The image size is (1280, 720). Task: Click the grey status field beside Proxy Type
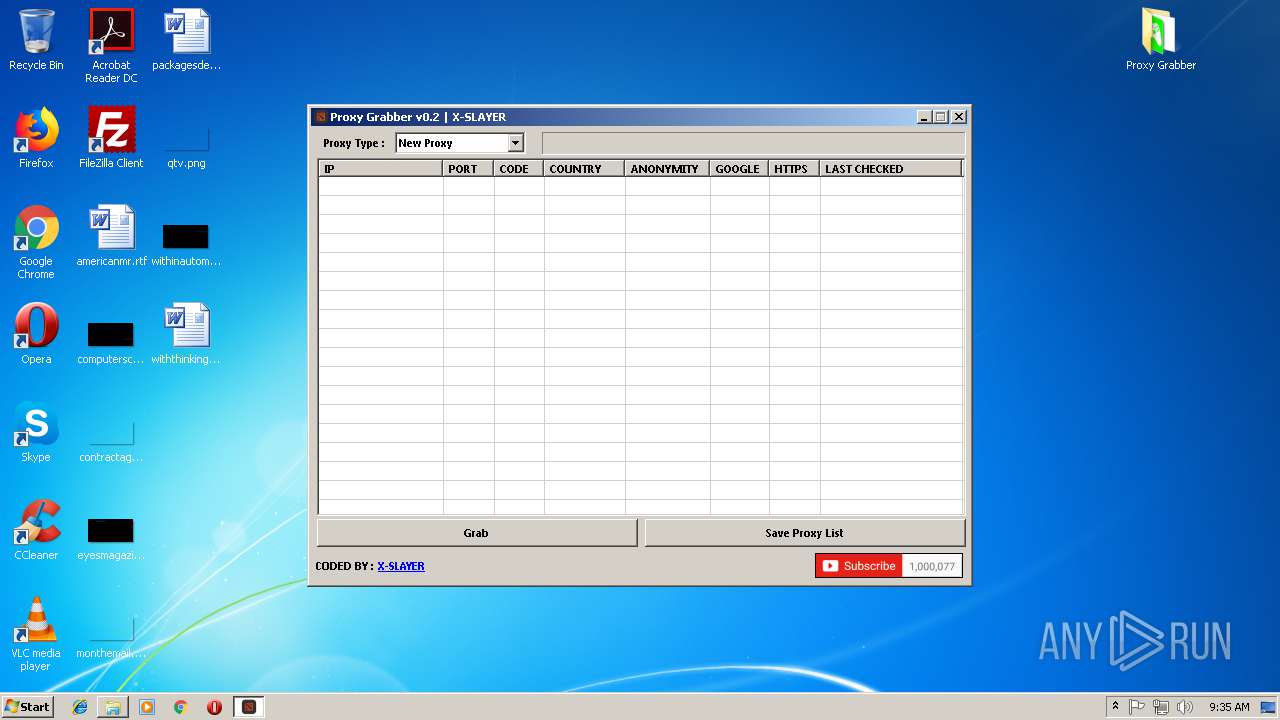click(753, 143)
